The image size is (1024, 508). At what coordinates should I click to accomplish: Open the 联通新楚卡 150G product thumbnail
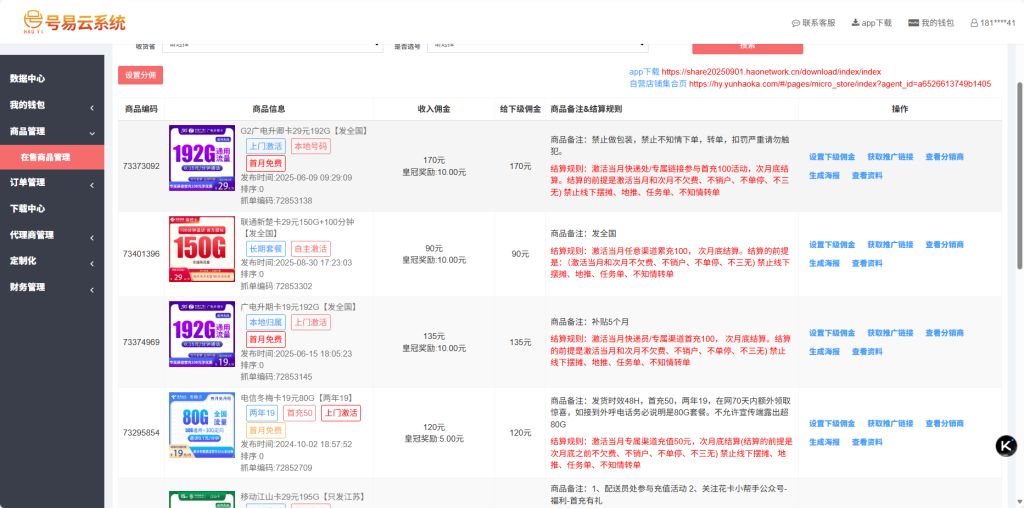[x=202, y=250]
